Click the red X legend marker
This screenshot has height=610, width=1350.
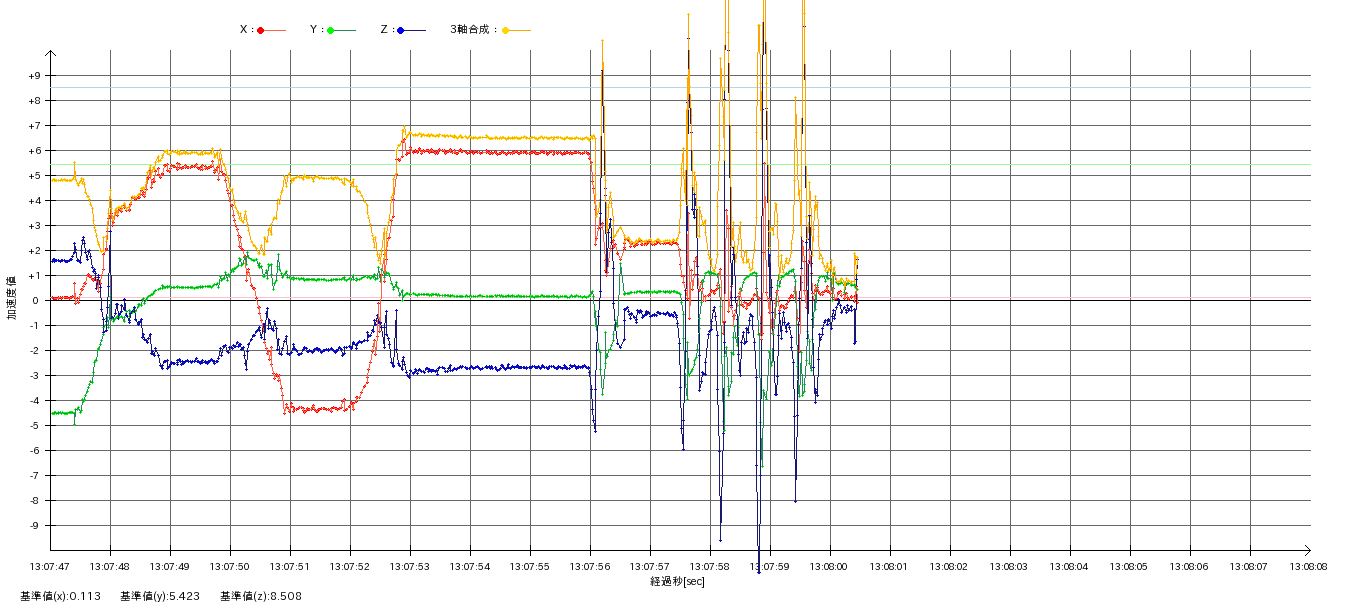point(261,30)
